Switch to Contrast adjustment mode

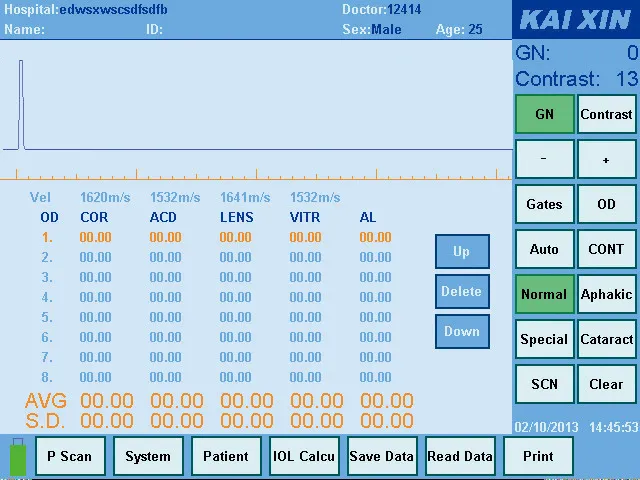(x=606, y=114)
